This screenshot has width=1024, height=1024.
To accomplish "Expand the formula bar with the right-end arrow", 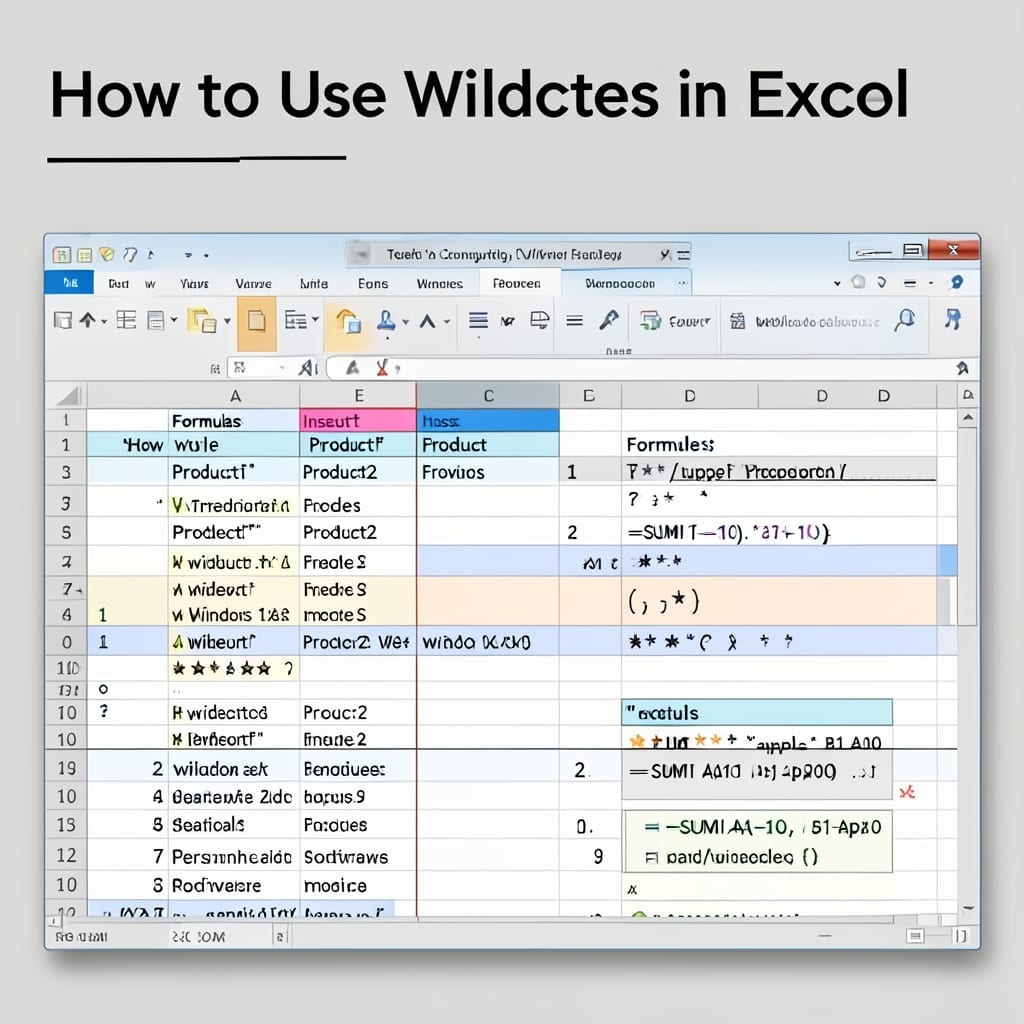I will click(963, 368).
